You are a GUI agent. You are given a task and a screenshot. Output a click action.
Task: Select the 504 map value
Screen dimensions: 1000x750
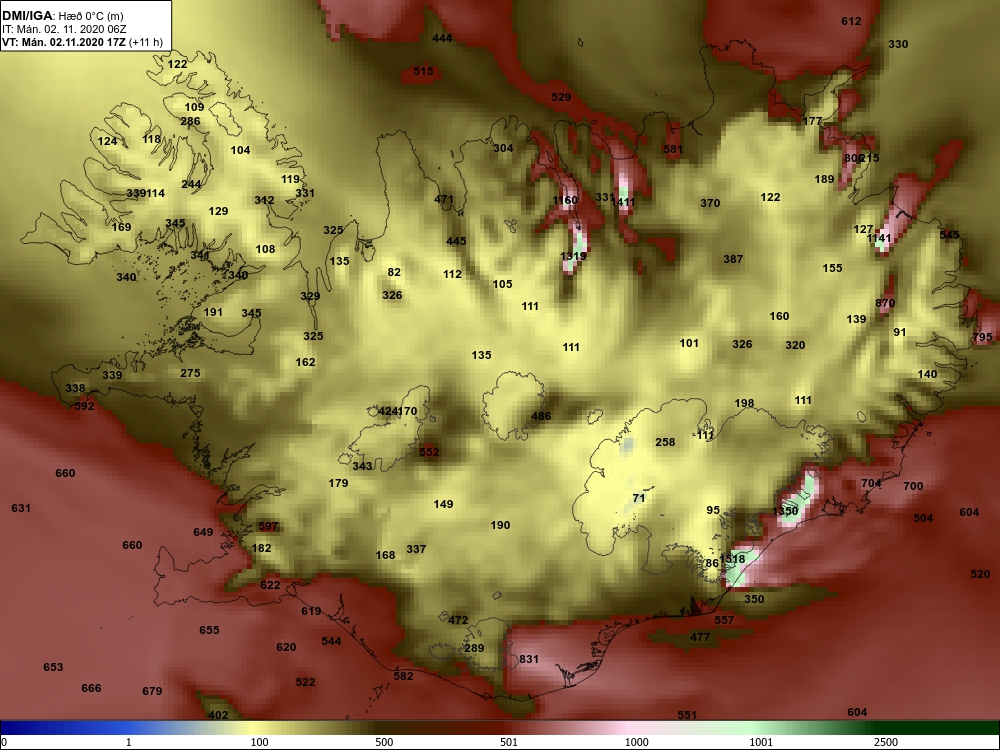point(923,518)
